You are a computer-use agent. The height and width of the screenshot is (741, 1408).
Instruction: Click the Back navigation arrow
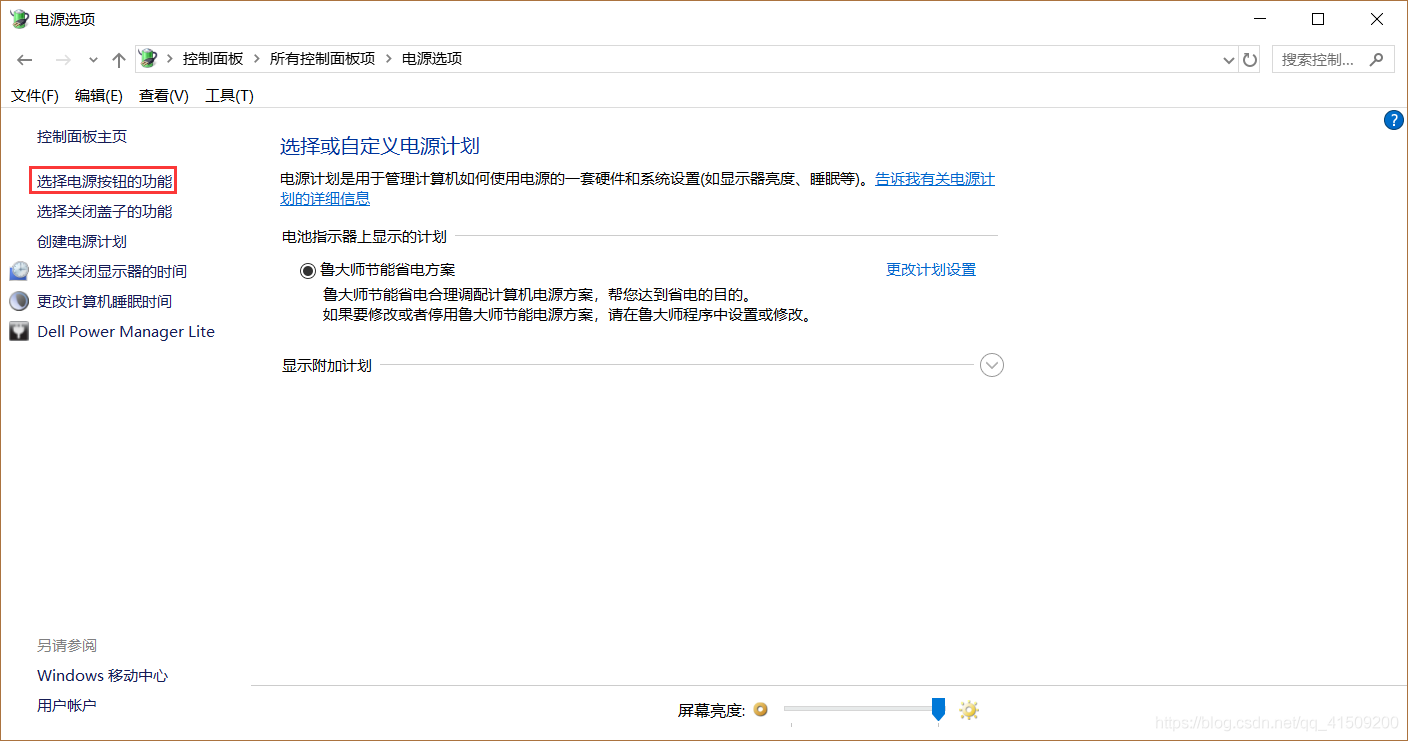click(x=25, y=60)
